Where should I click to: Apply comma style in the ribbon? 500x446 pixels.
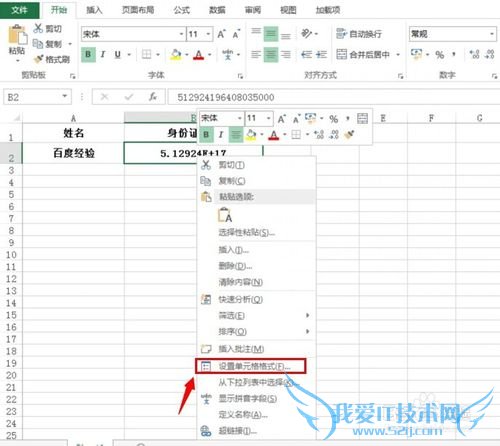(454, 53)
